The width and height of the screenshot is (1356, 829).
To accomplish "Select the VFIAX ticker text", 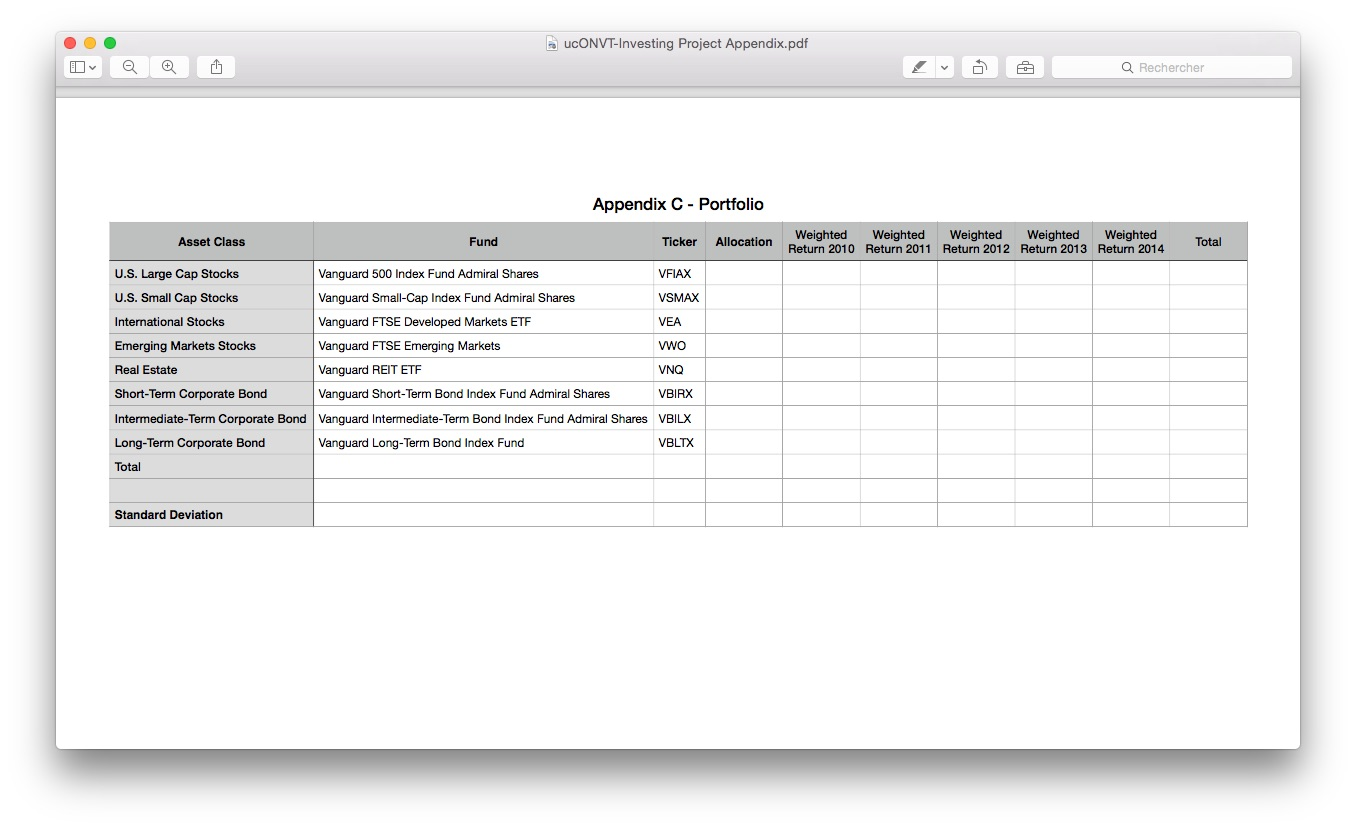I will click(x=678, y=273).
